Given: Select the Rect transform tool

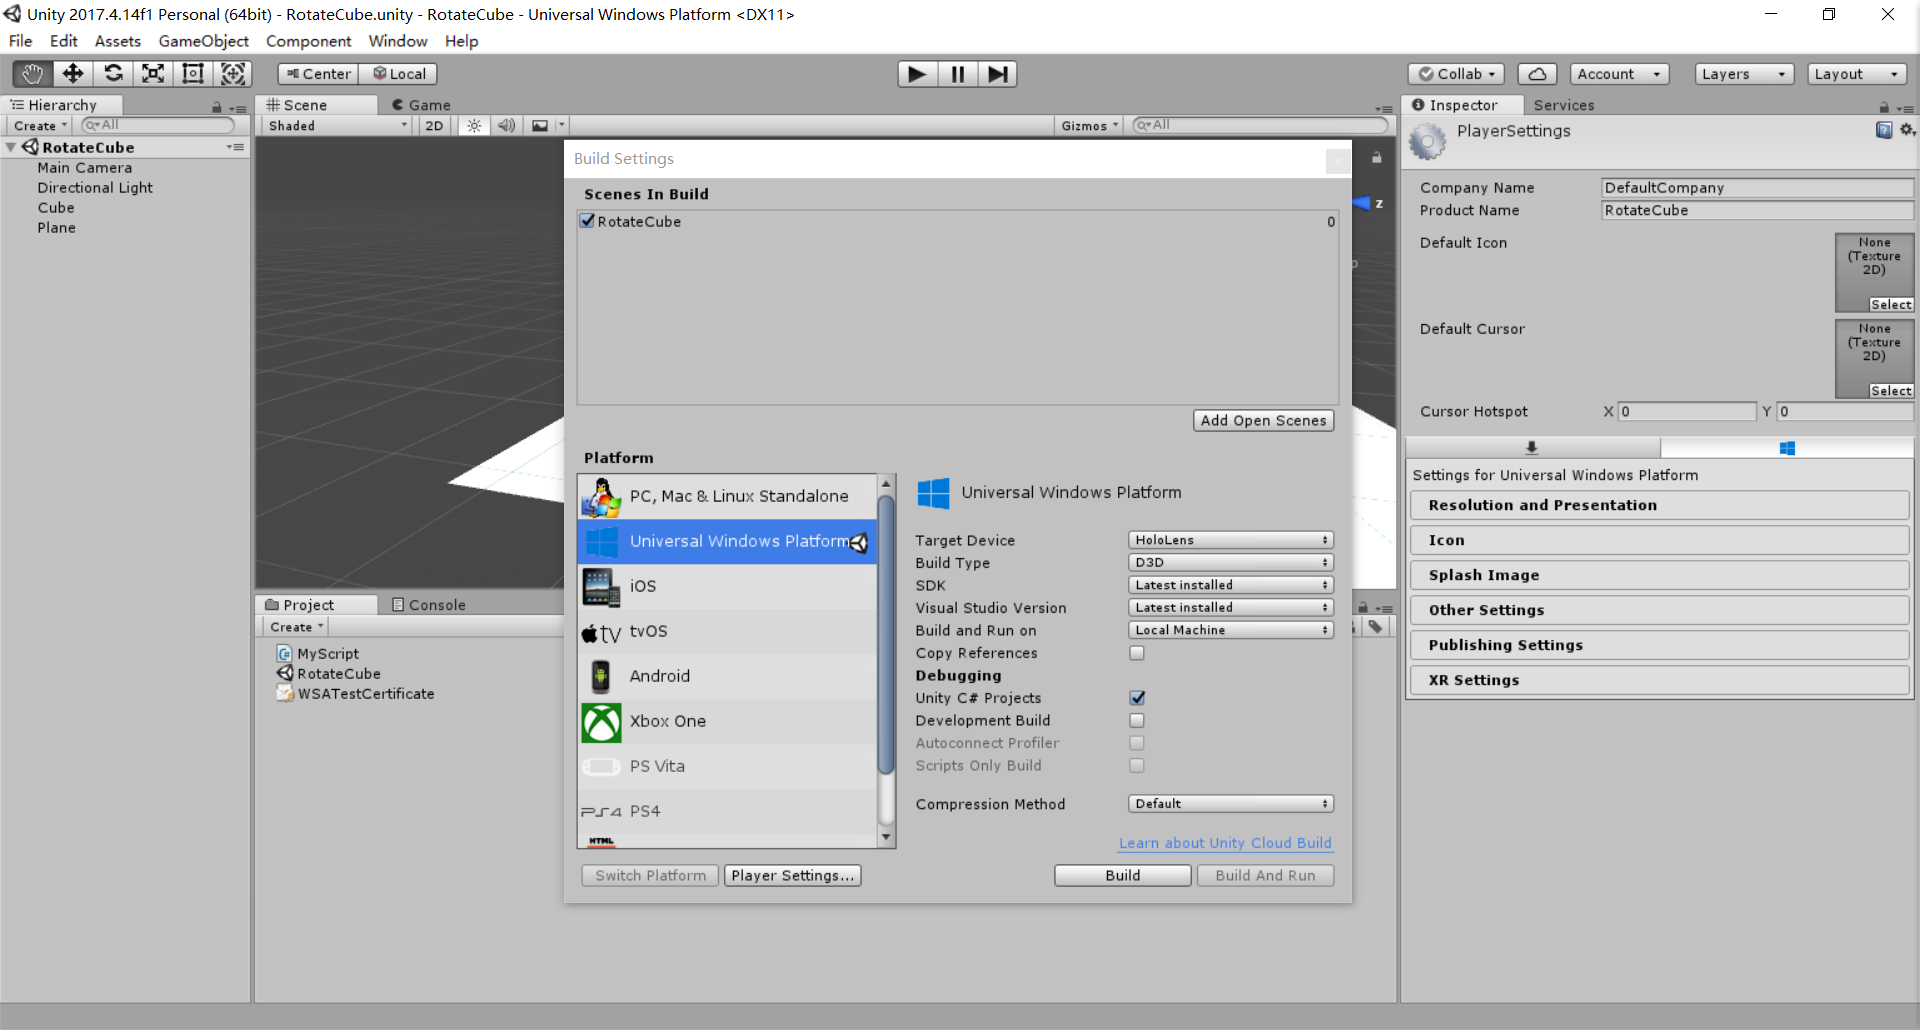Looking at the screenshot, I should [x=193, y=74].
